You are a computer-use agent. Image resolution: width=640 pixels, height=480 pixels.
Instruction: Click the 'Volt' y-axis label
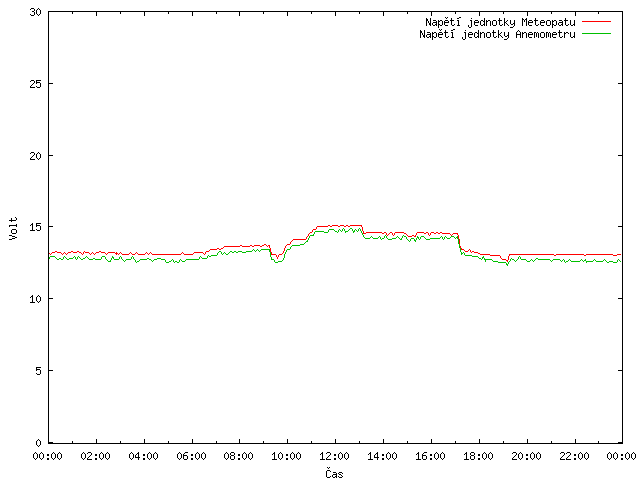tap(13, 228)
